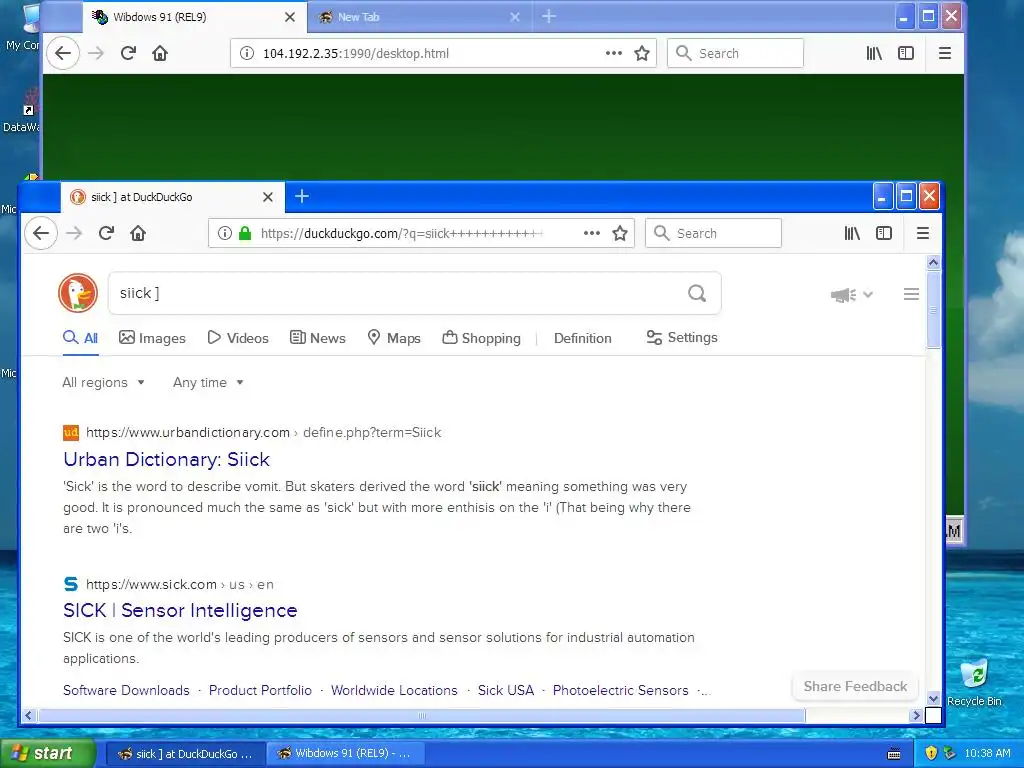Close the siick ] at DuckDuckGo tab
This screenshot has width=1024, height=768.
(268, 197)
